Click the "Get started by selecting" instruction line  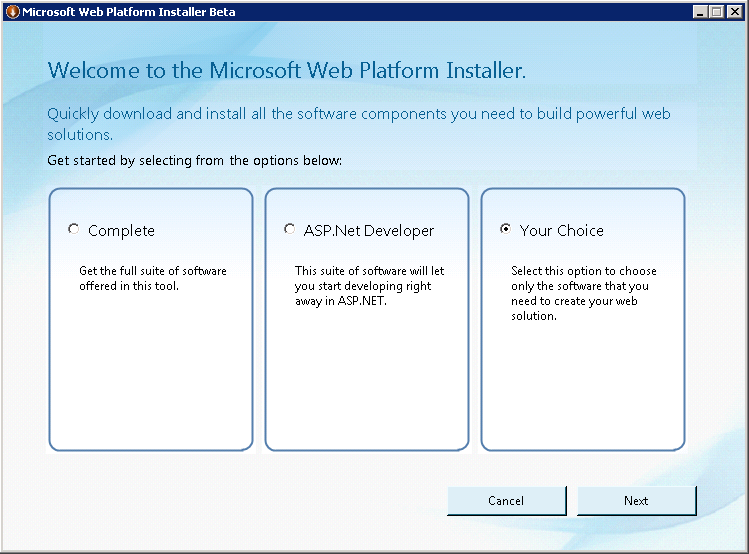(194, 160)
